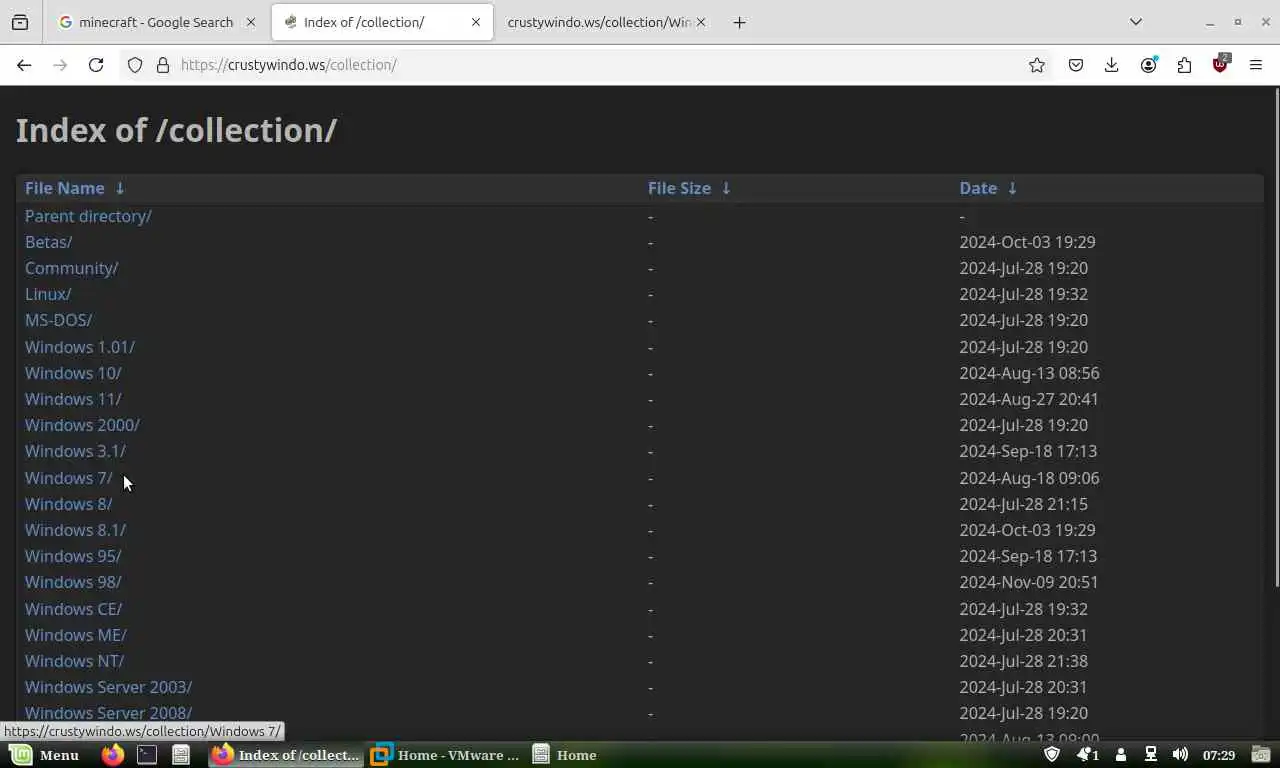Open the Windows 98/ folder
Screen dimensions: 1280x768
(x=73, y=582)
